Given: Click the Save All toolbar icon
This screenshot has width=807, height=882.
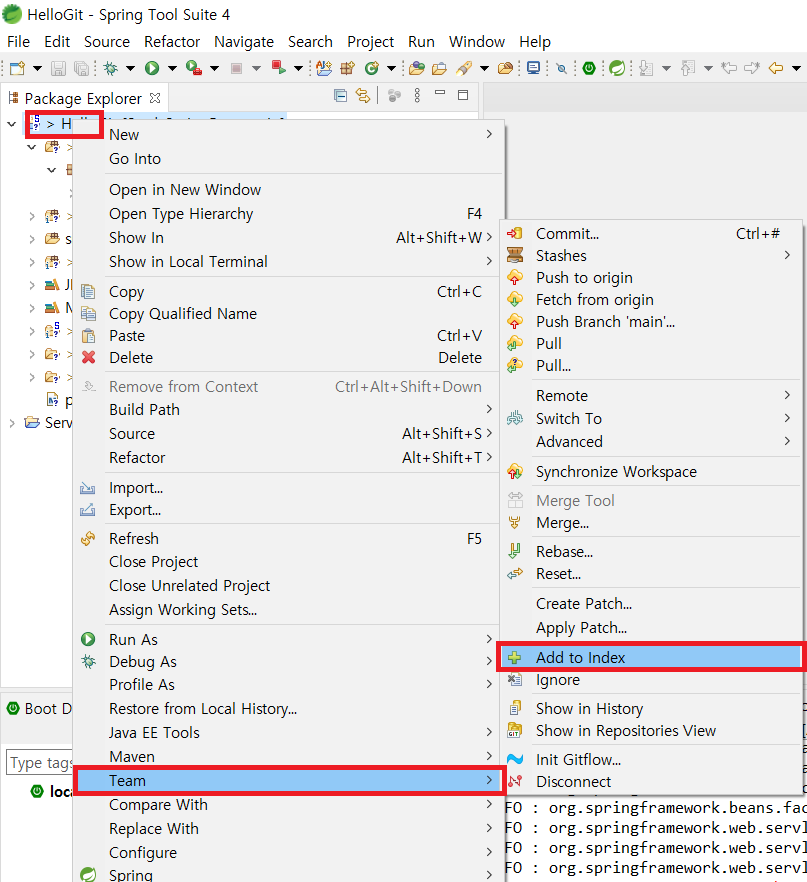Looking at the screenshot, I should (x=82, y=68).
